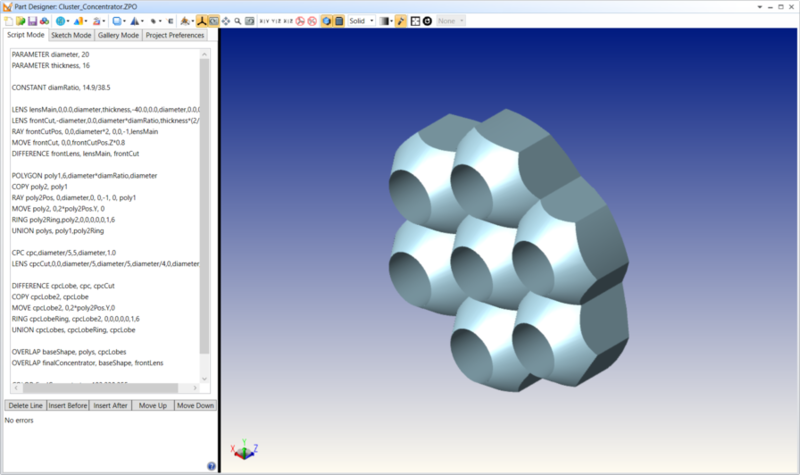Image resolution: width=800 pixels, height=475 pixels.
Task: Click the black circular reset icon
Action: click(x=427, y=20)
